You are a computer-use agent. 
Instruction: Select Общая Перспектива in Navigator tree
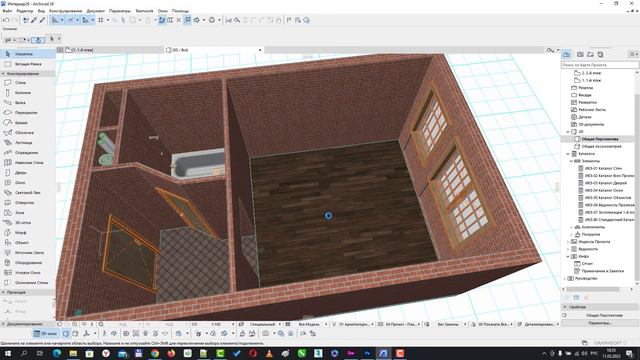pyautogui.click(x=600, y=139)
